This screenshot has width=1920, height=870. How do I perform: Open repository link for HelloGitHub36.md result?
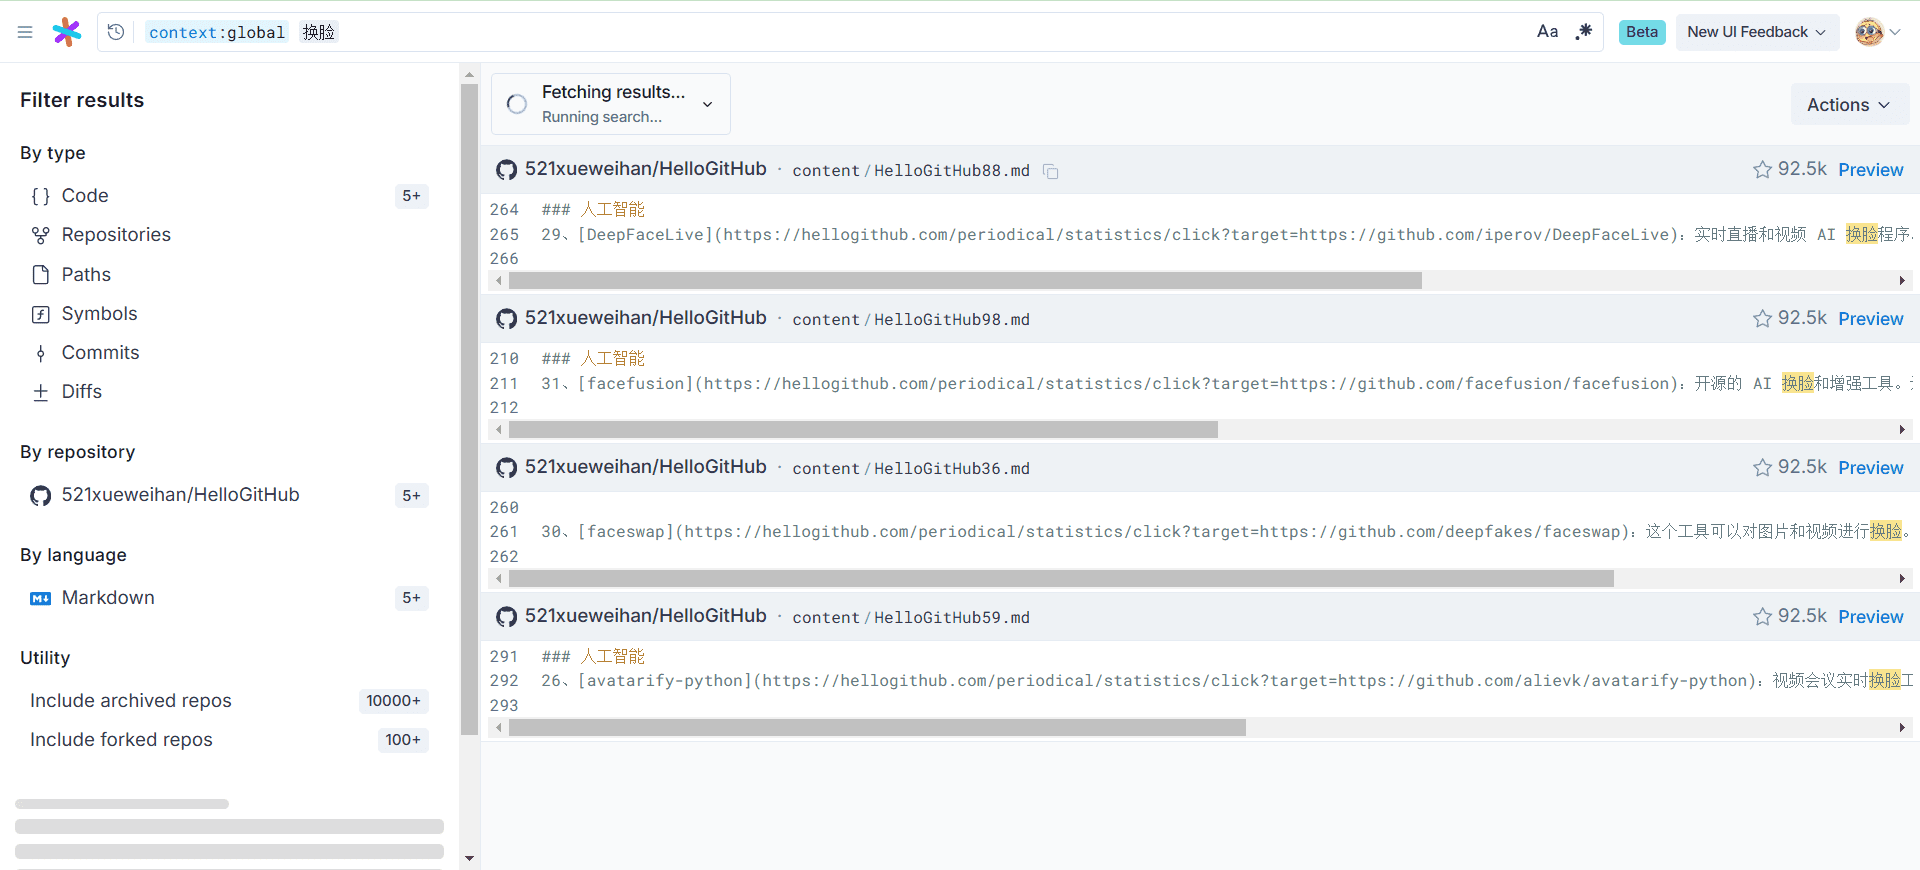click(645, 467)
